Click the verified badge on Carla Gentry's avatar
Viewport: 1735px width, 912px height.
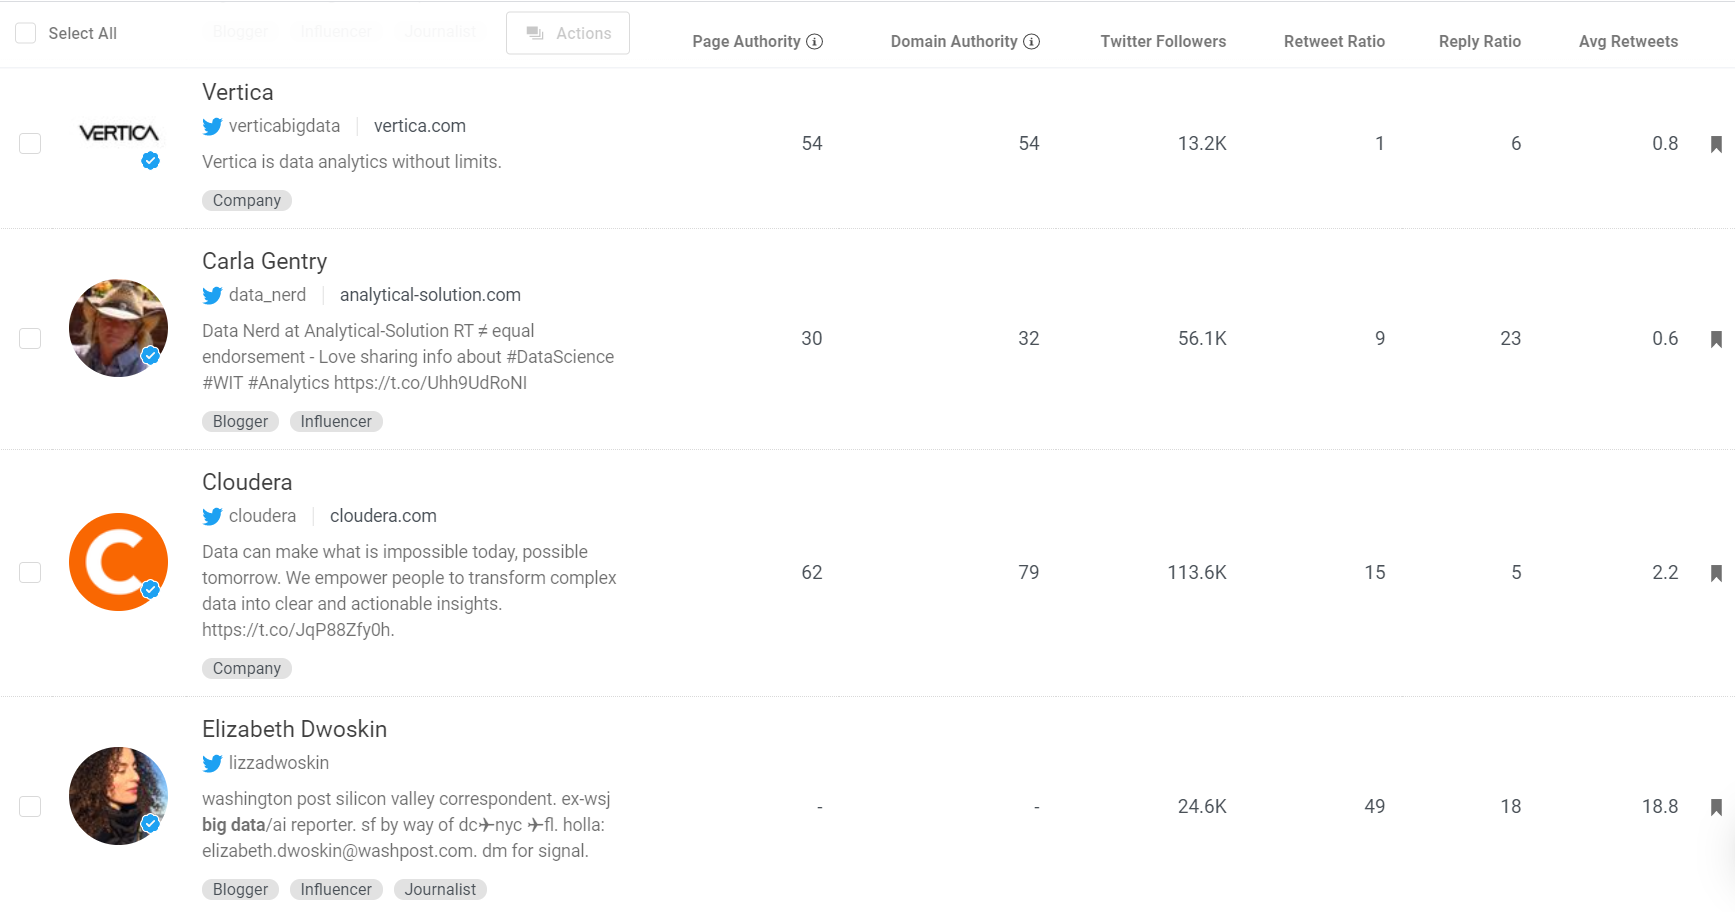pos(151,354)
